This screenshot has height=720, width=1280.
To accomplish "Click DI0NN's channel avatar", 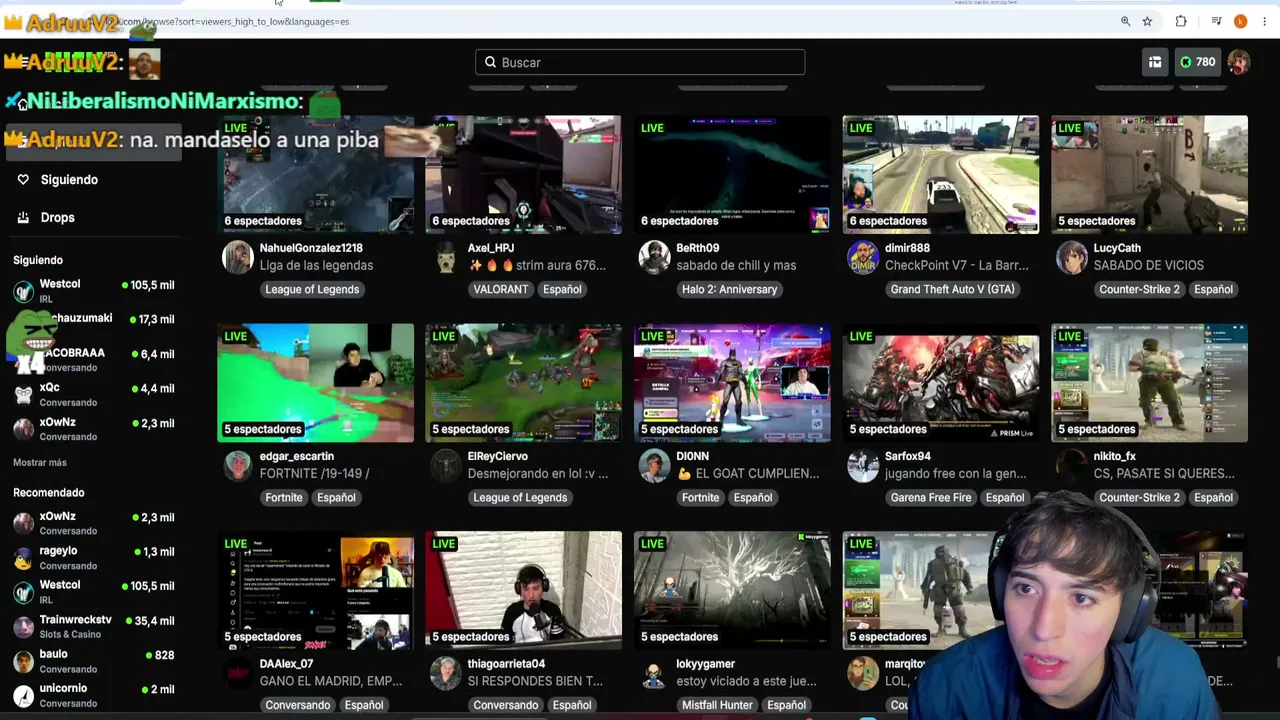I will [x=655, y=465].
